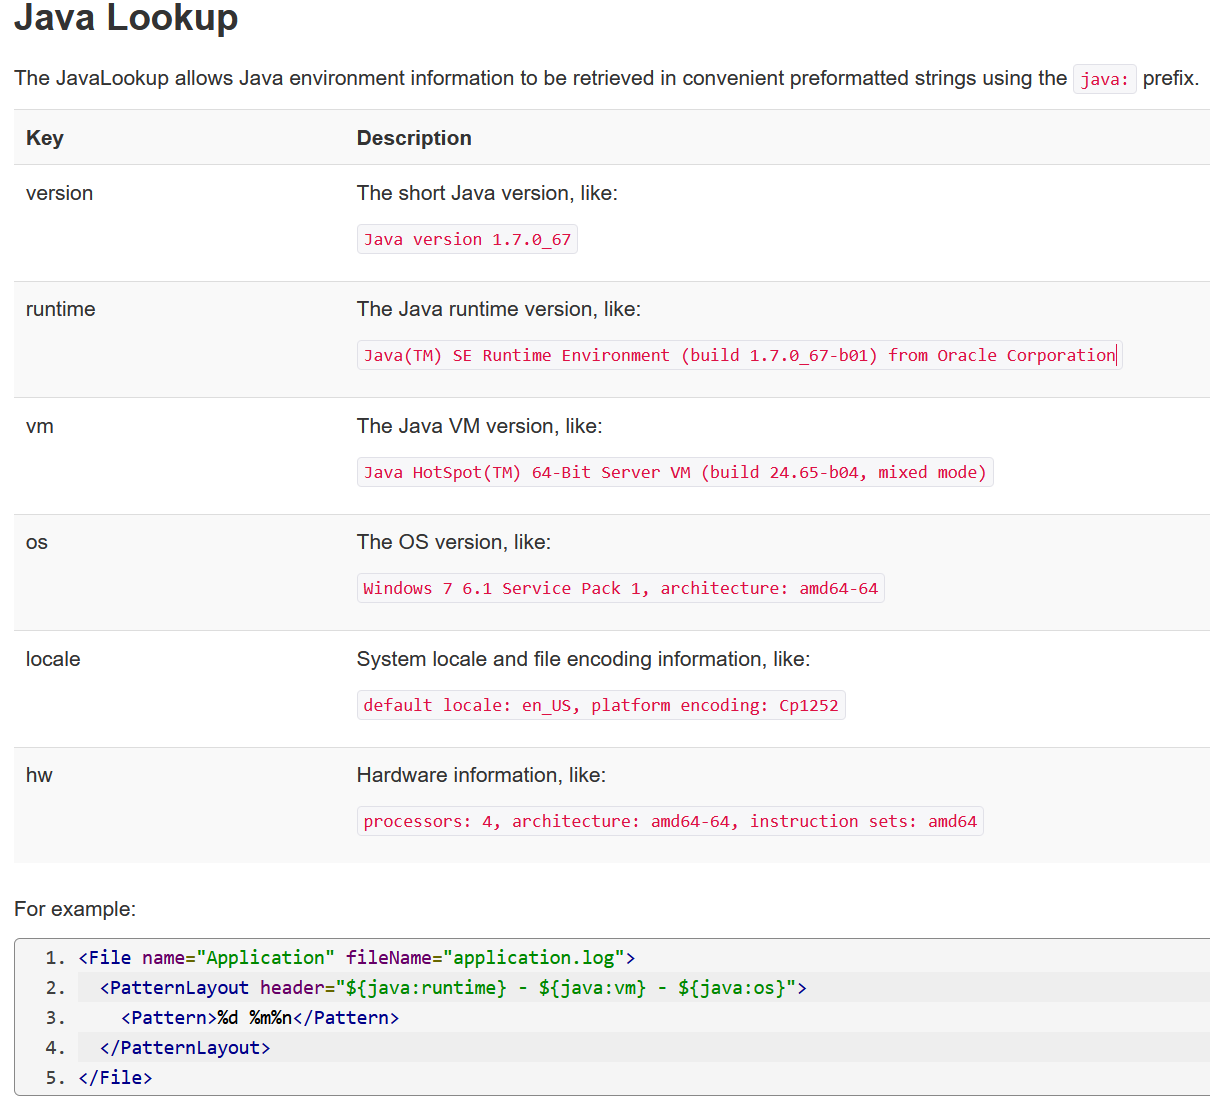Click the PatternLayout header code line
Screen dimensions: 1210x1099
tap(453, 988)
